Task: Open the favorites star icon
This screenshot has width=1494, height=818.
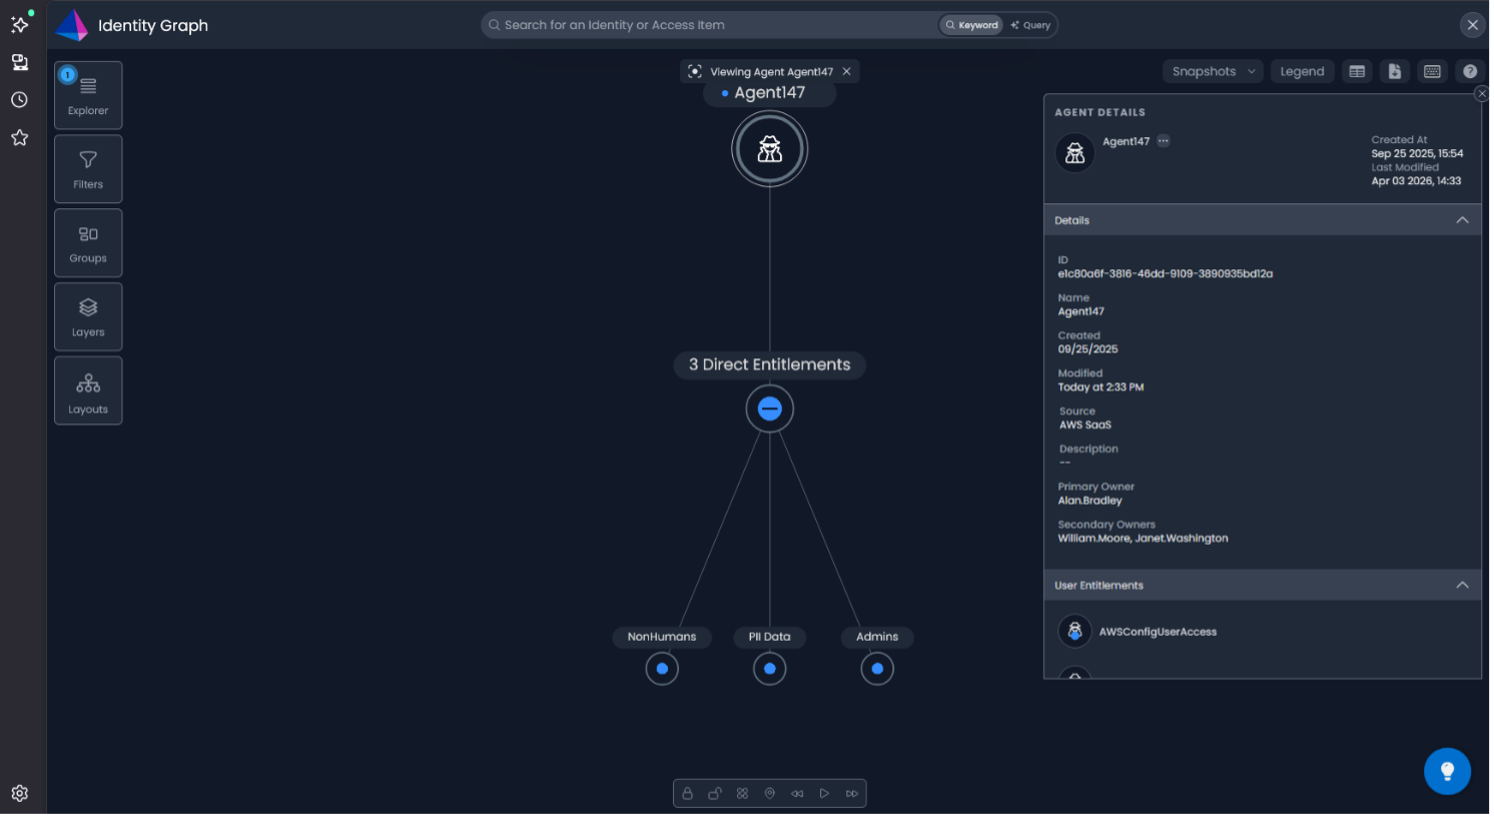Action: (19, 138)
